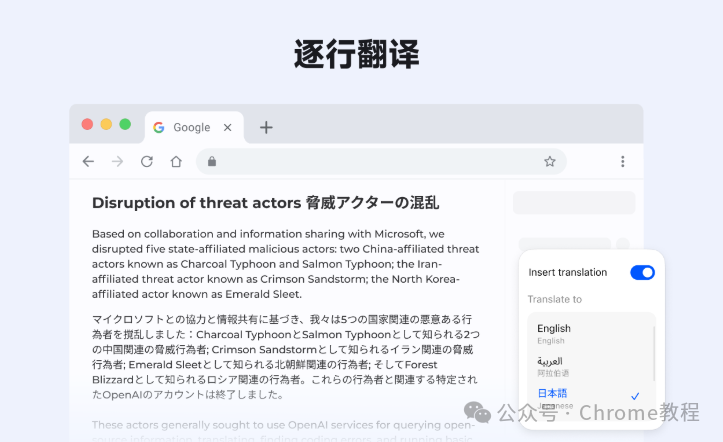Close the Google tab
The width and height of the screenshot is (723, 442).
(227, 128)
